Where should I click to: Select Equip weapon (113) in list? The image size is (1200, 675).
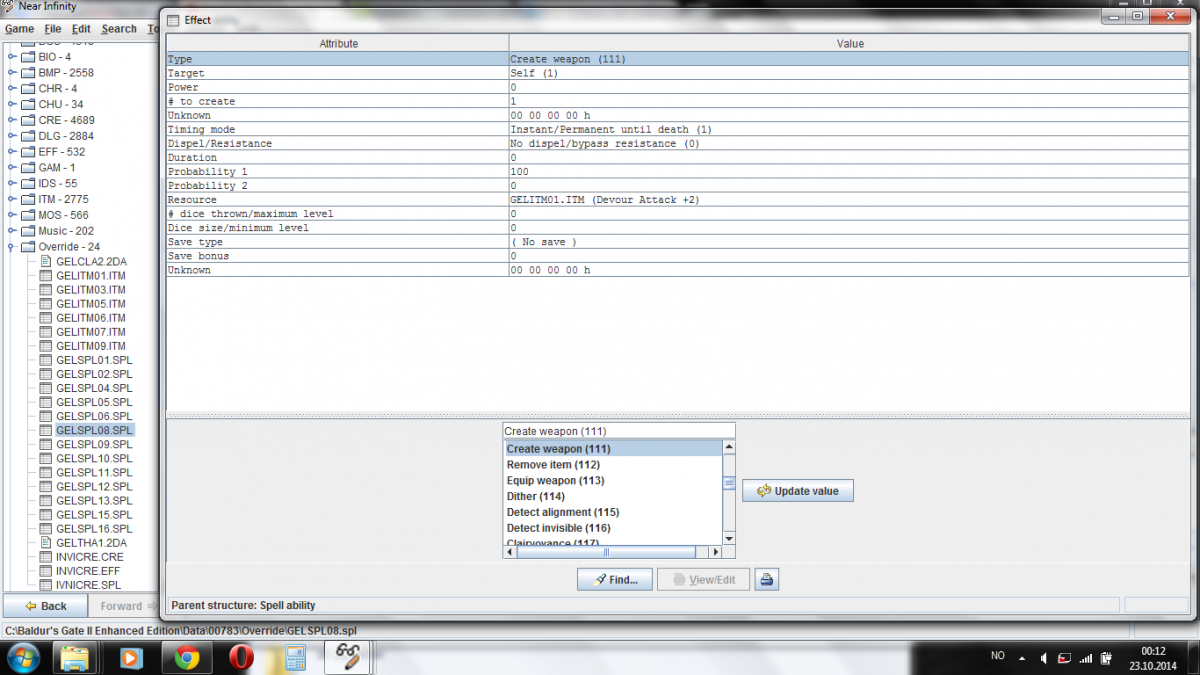tap(612, 481)
